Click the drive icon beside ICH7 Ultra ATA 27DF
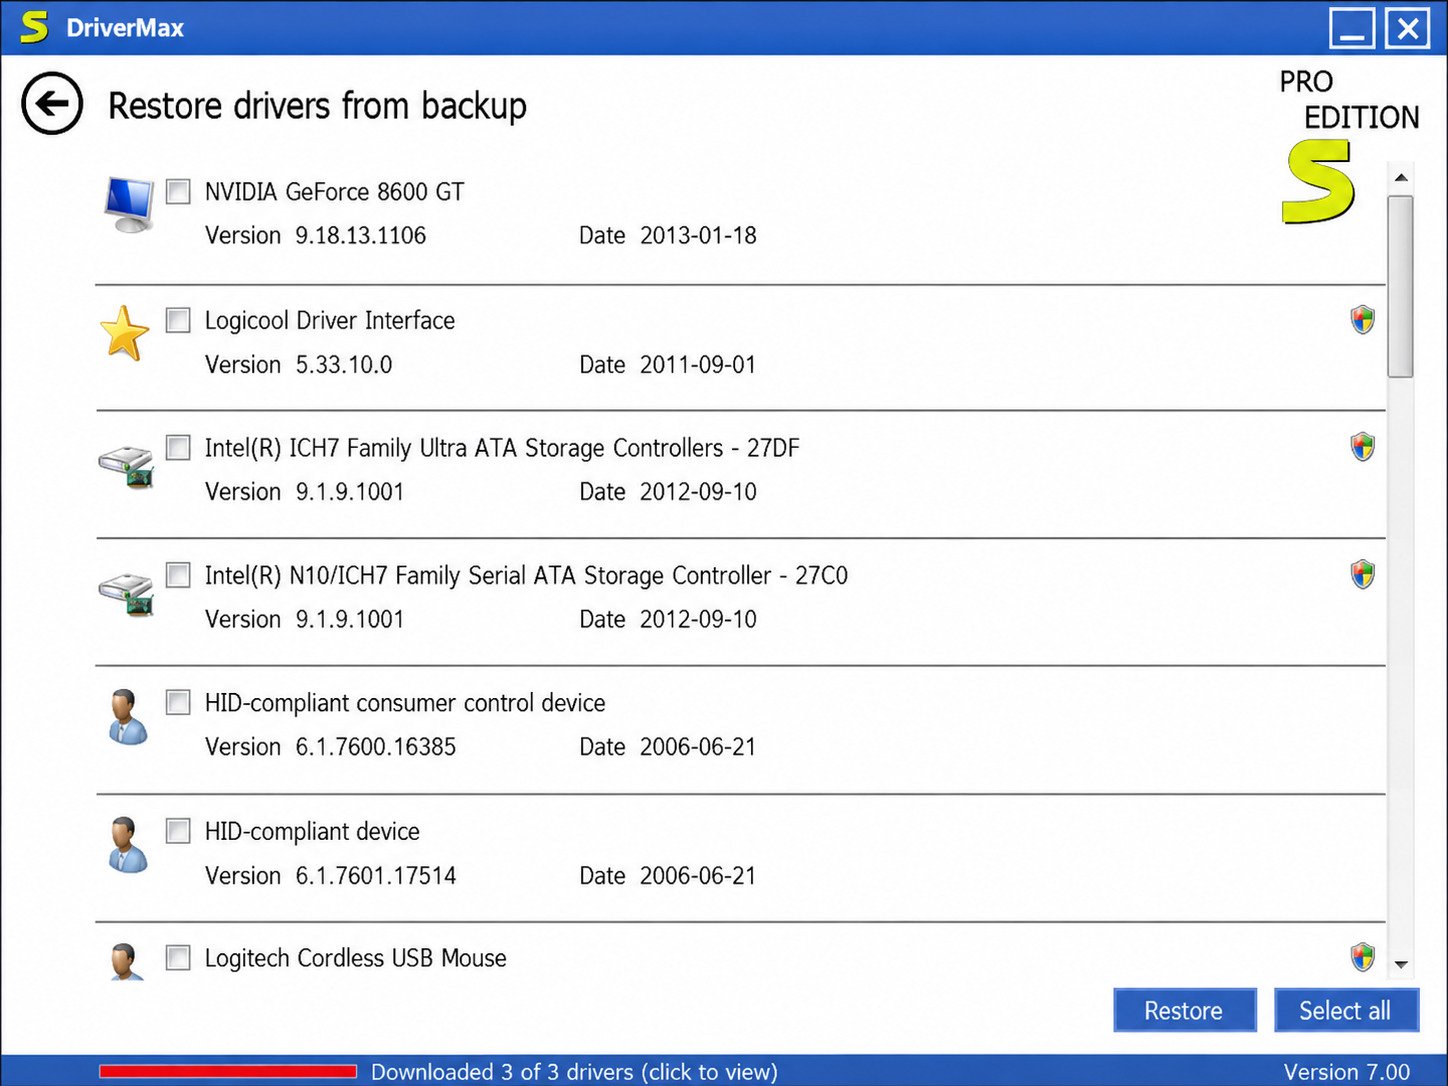This screenshot has height=1086, width=1448. point(127,466)
